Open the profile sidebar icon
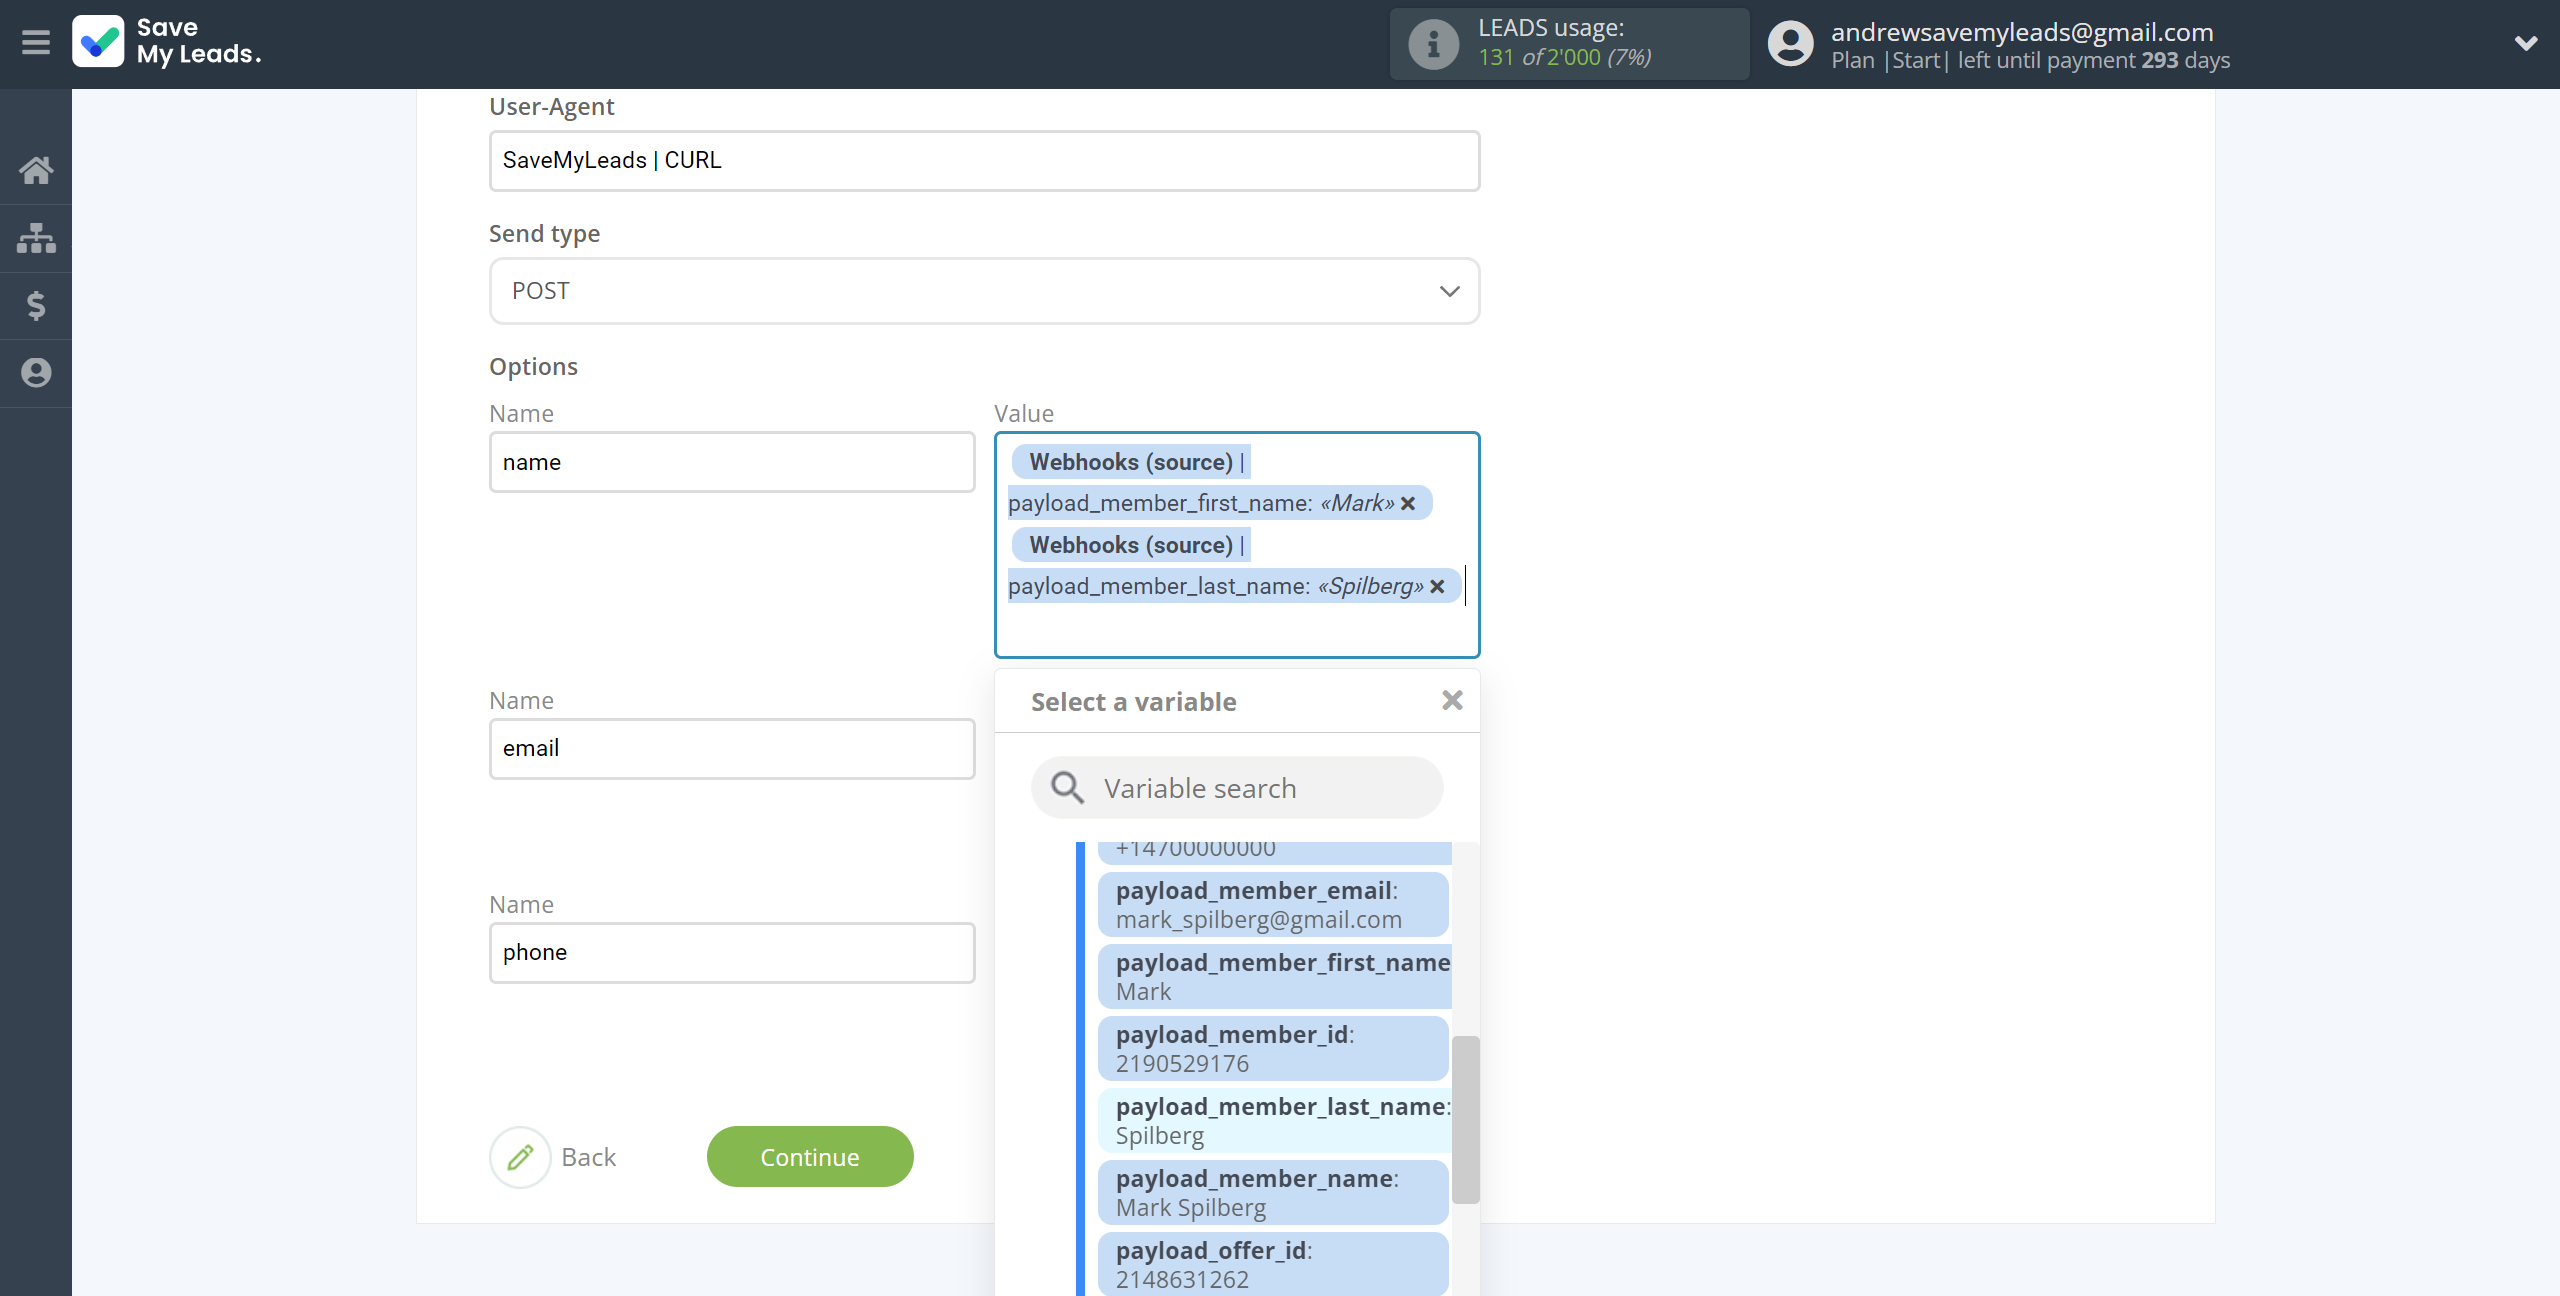The width and height of the screenshot is (2560, 1296). click(36, 373)
